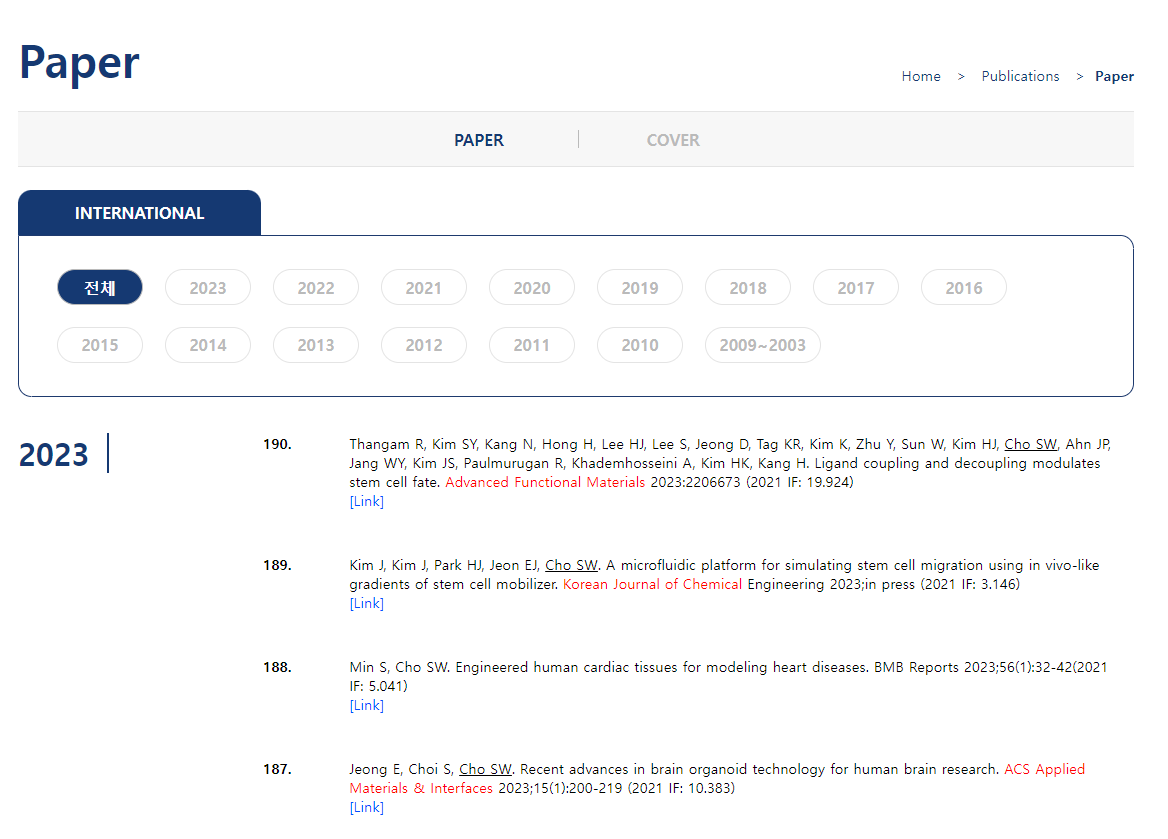Screen dimensions: 1168x839
Task: Switch to the COVER tab
Action: coord(672,140)
